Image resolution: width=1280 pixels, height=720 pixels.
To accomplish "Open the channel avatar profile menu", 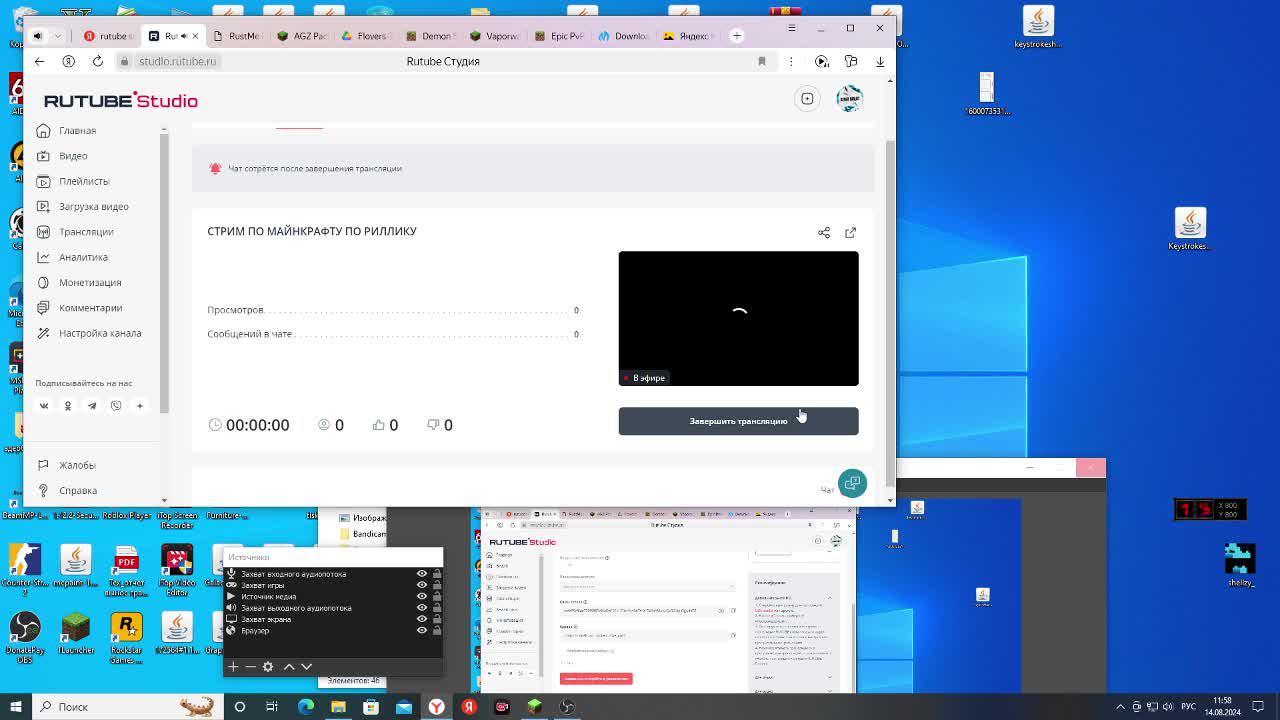I will (x=849, y=99).
